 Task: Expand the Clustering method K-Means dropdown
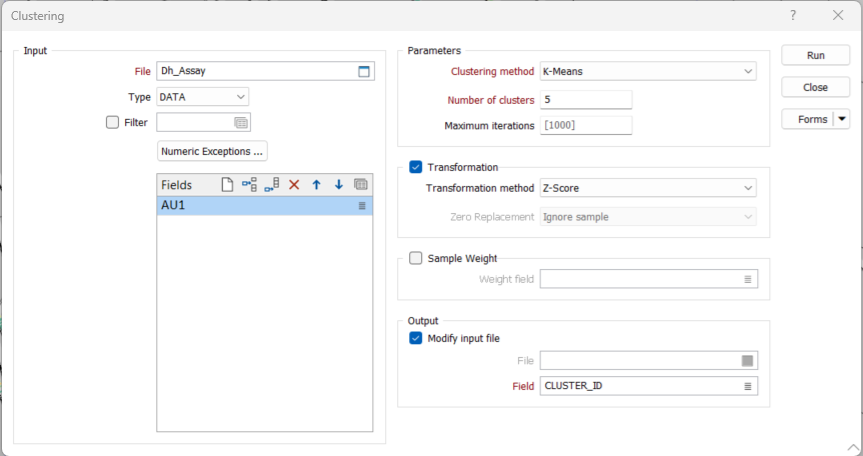(x=648, y=71)
